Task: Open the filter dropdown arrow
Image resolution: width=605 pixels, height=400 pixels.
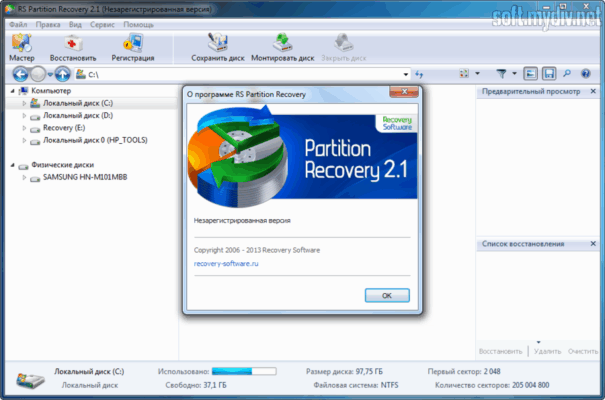Action: 514,73
